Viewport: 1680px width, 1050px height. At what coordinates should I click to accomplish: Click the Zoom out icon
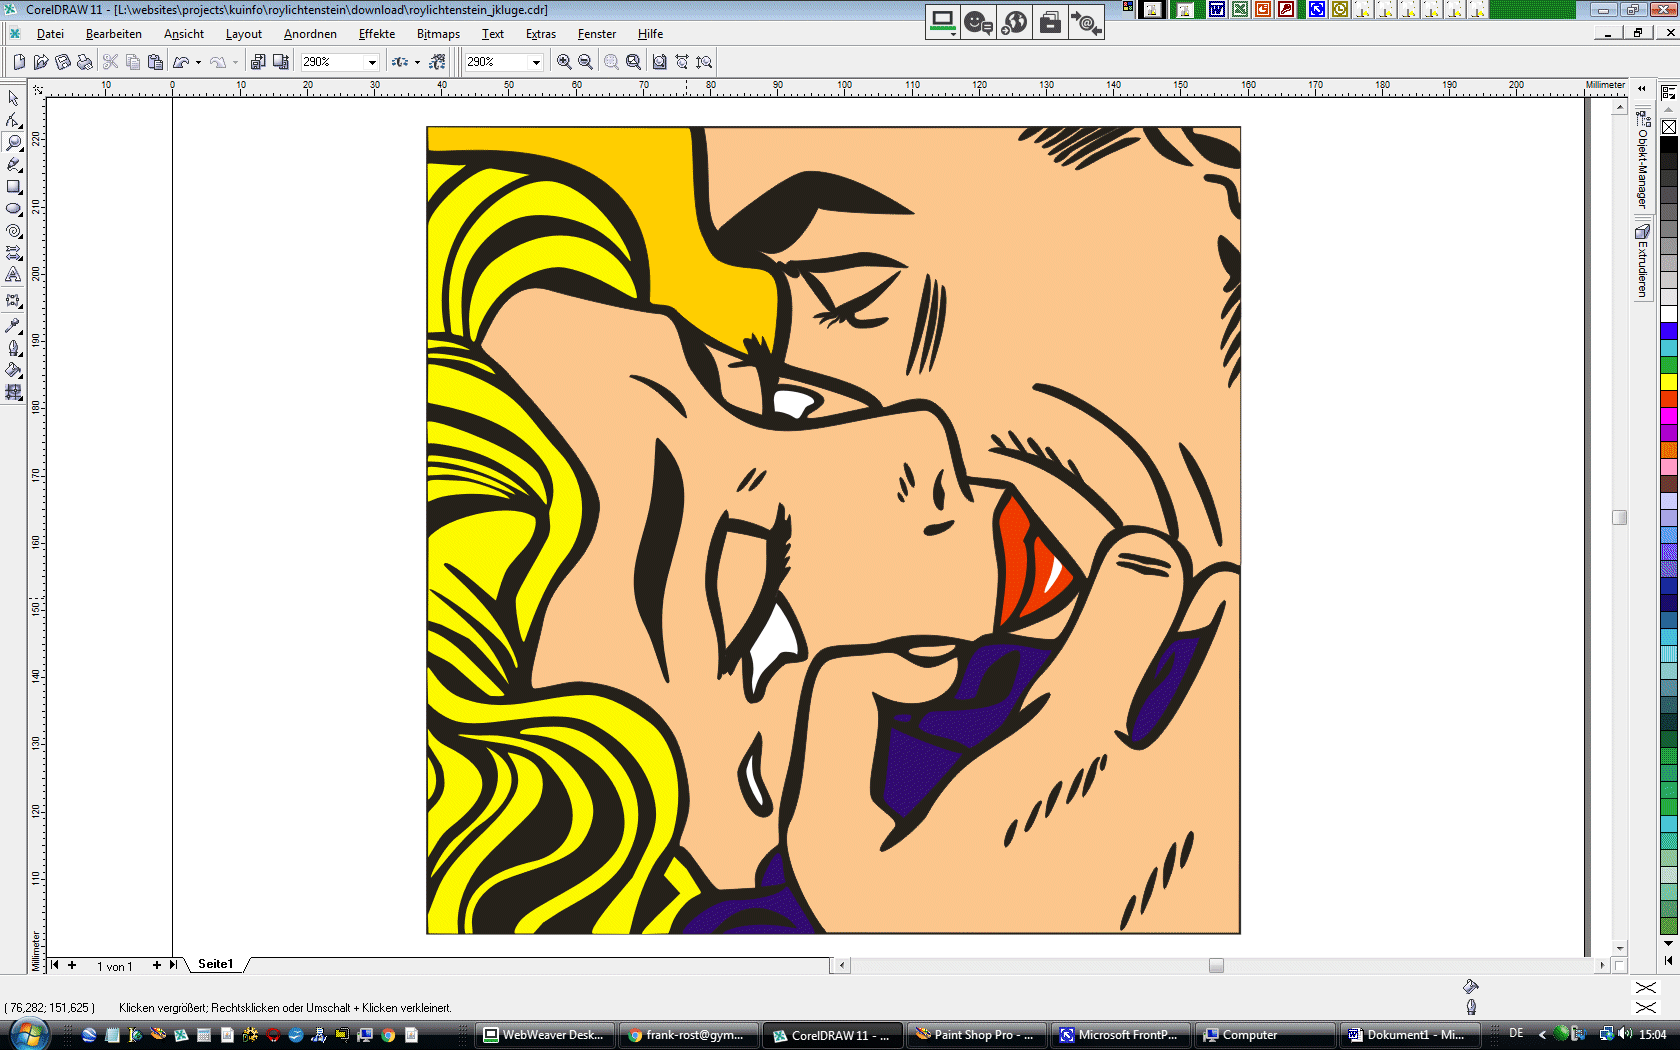[x=586, y=62]
